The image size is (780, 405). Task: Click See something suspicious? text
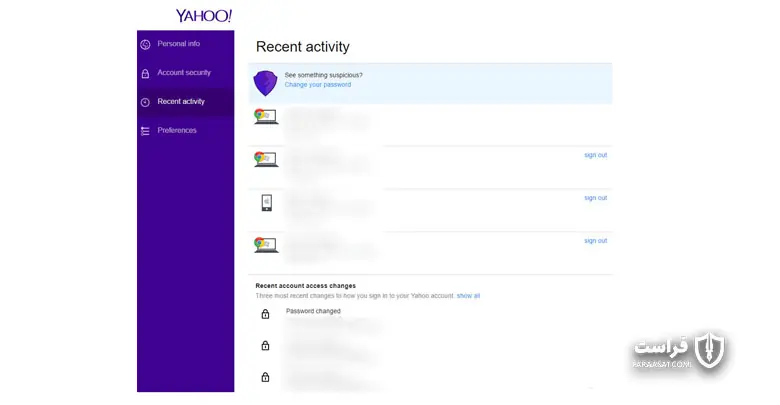[323, 75]
